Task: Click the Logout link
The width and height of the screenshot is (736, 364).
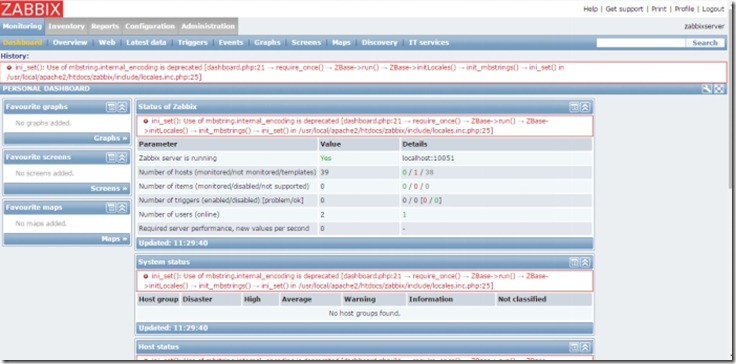Action: click(x=713, y=9)
